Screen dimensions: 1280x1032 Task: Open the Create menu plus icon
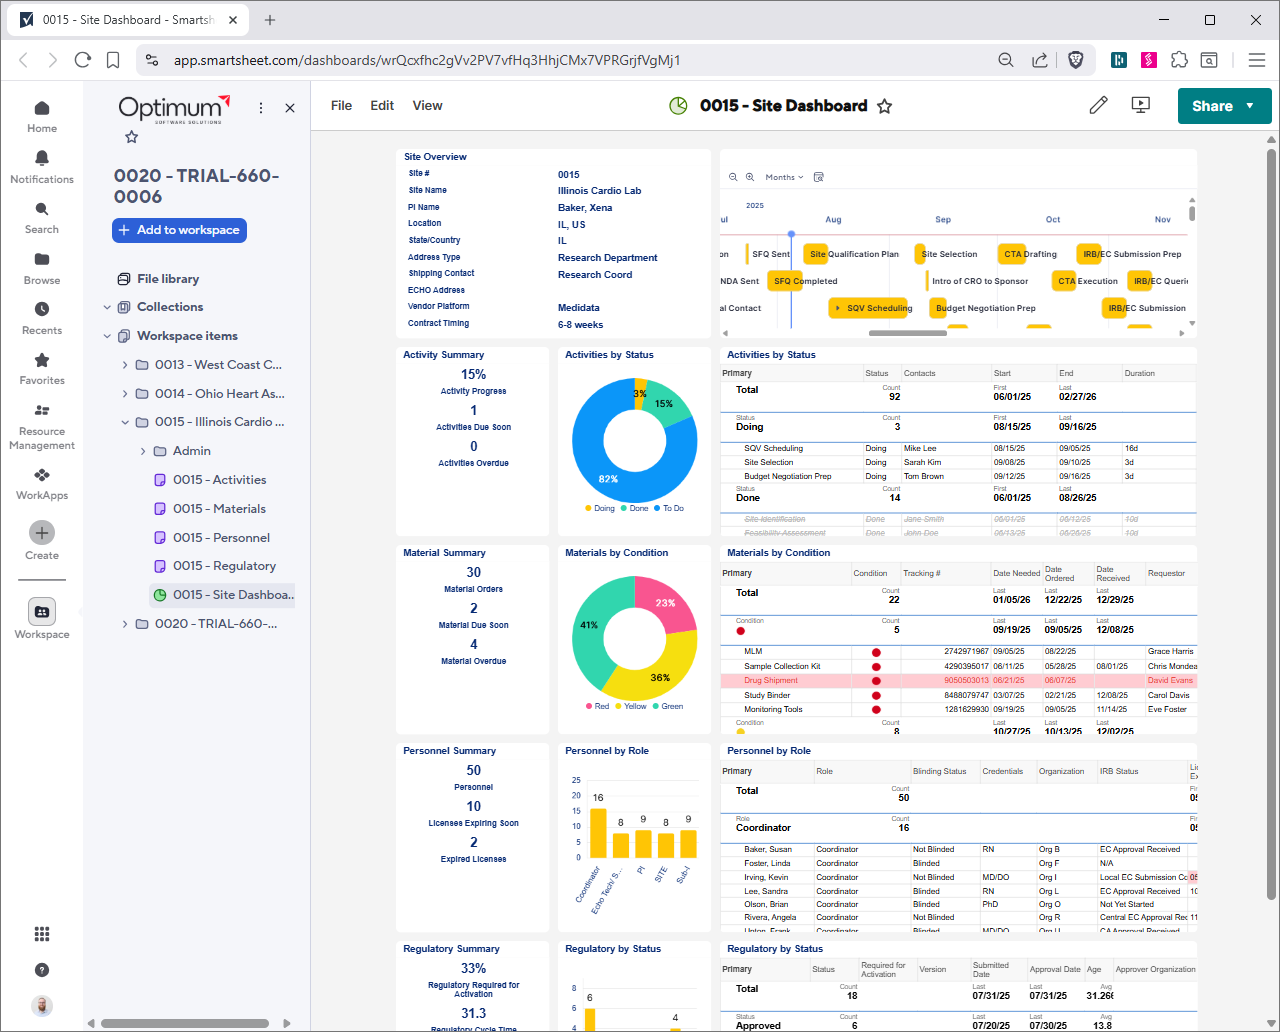pyautogui.click(x=41, y=533)
